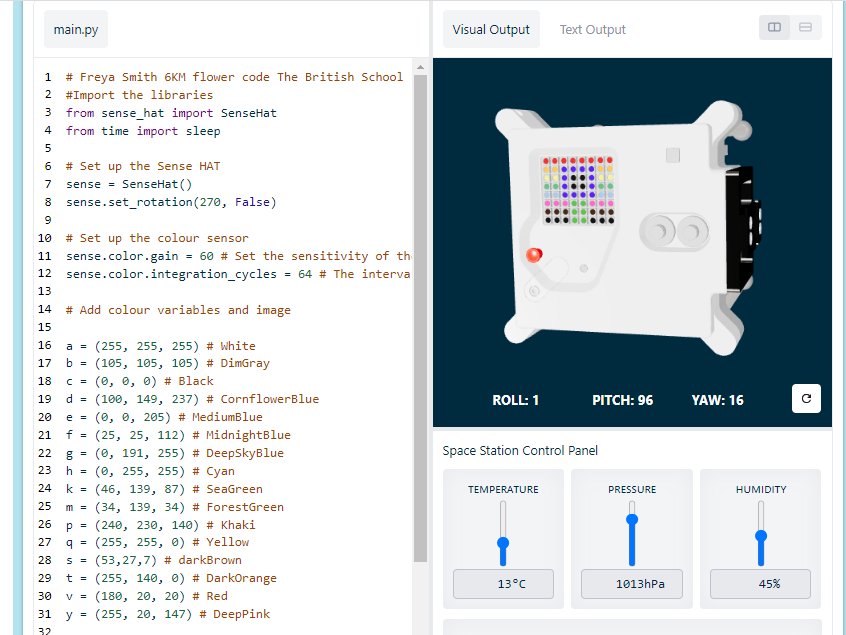Click line 1 Freya Smith comment
The height and width of the screenshot is (635, 846).
(234, 77)
